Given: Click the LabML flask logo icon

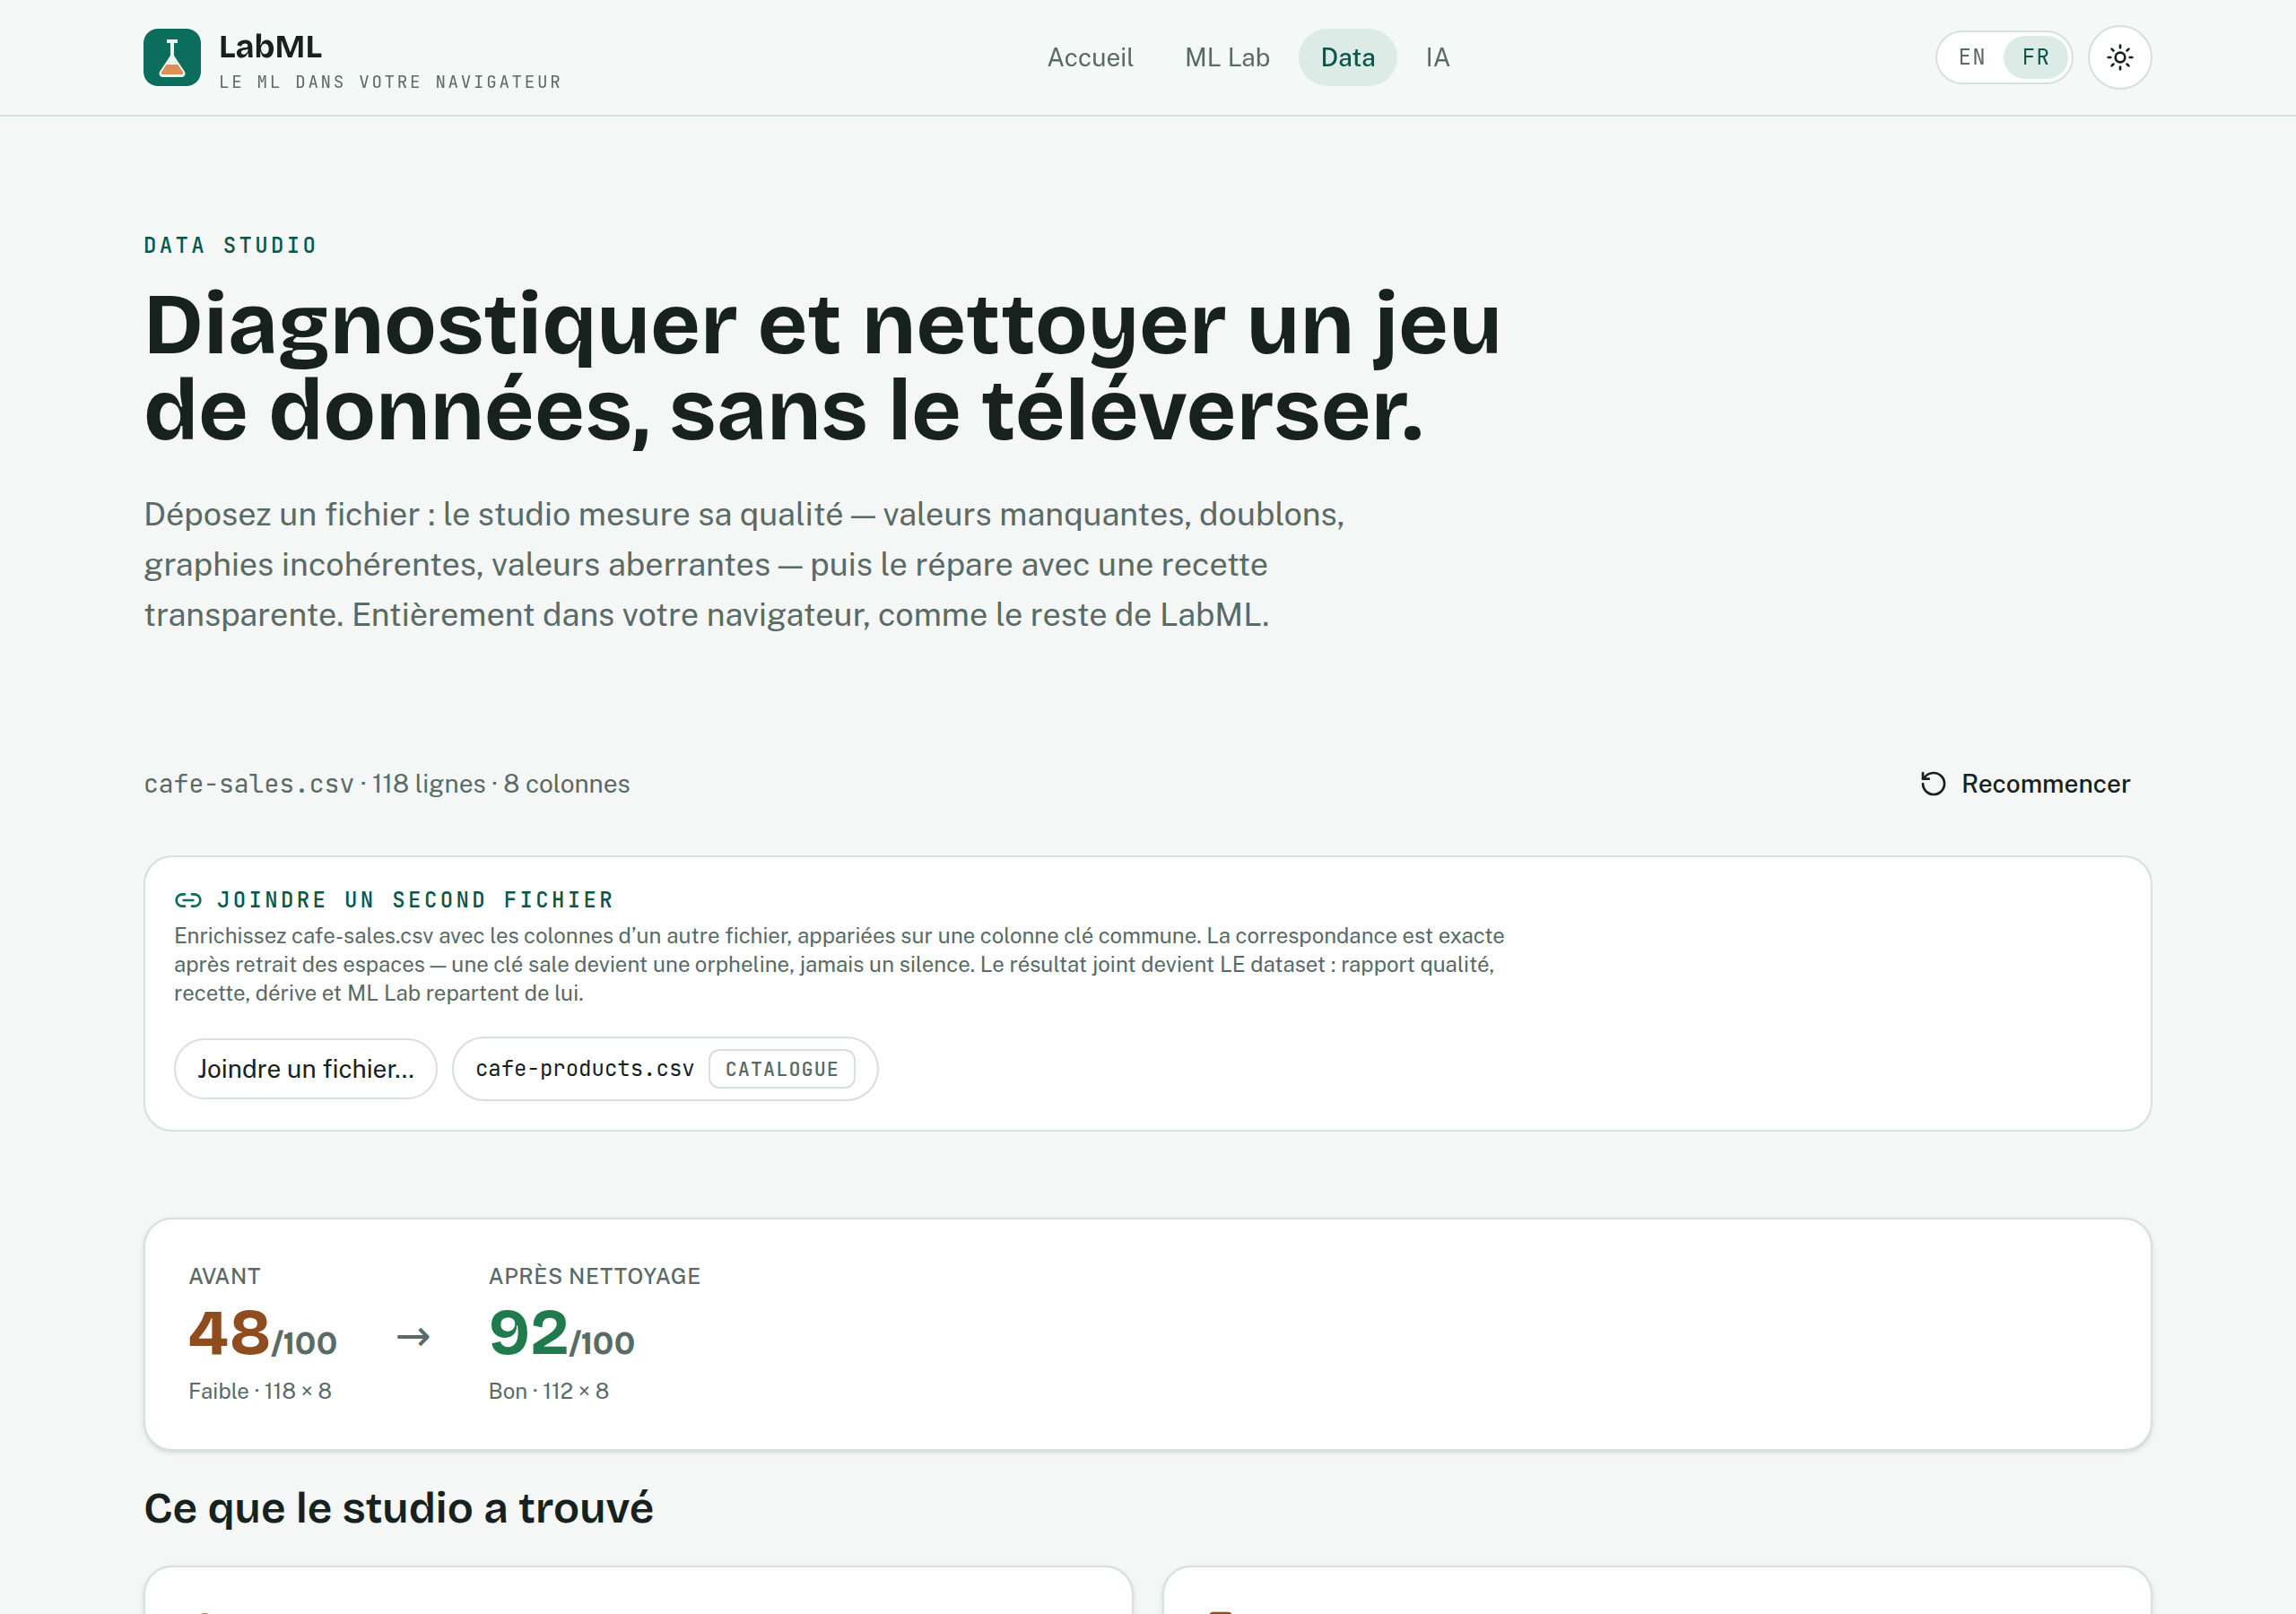Looking at the screenshot, I should 172,57.
